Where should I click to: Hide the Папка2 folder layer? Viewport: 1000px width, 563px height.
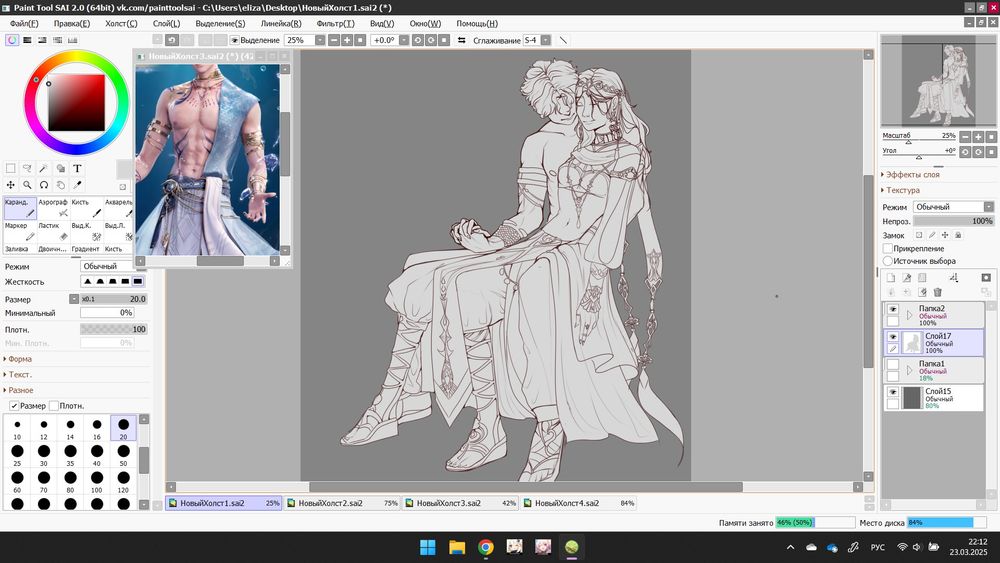click(x=892, y=309)
